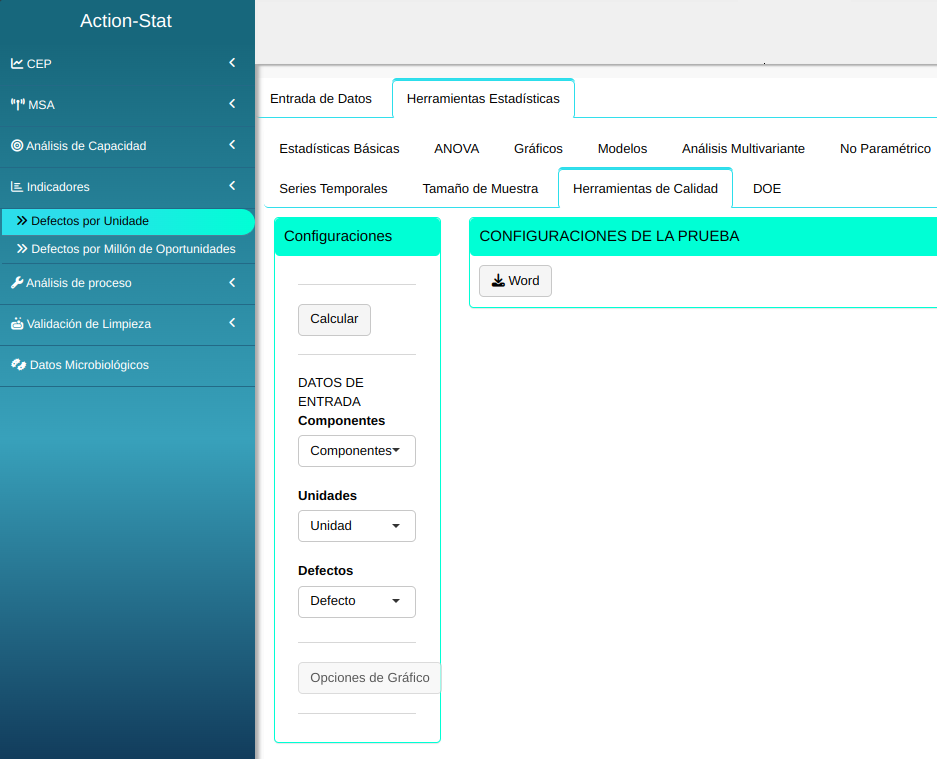Open the ANOVA tab
This screenshot has width=937, height=759.
pos(456,149)
